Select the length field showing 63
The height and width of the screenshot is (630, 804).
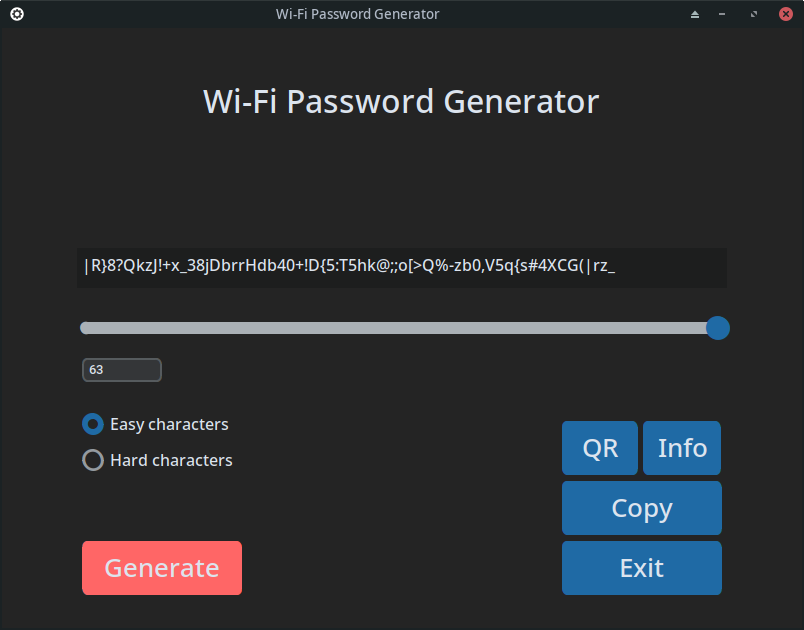point(121,369)
